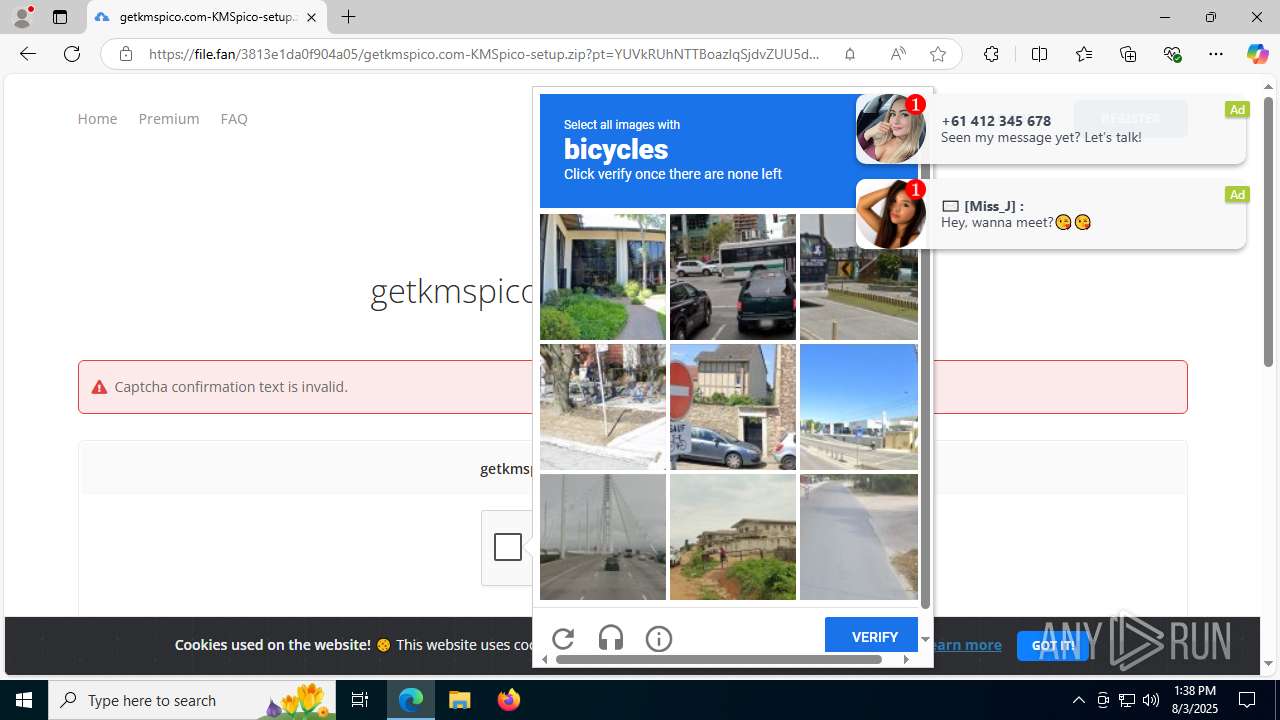Select the red sign and house tile
Viewport: 1280px width, 720px height.
coord(733,407)
